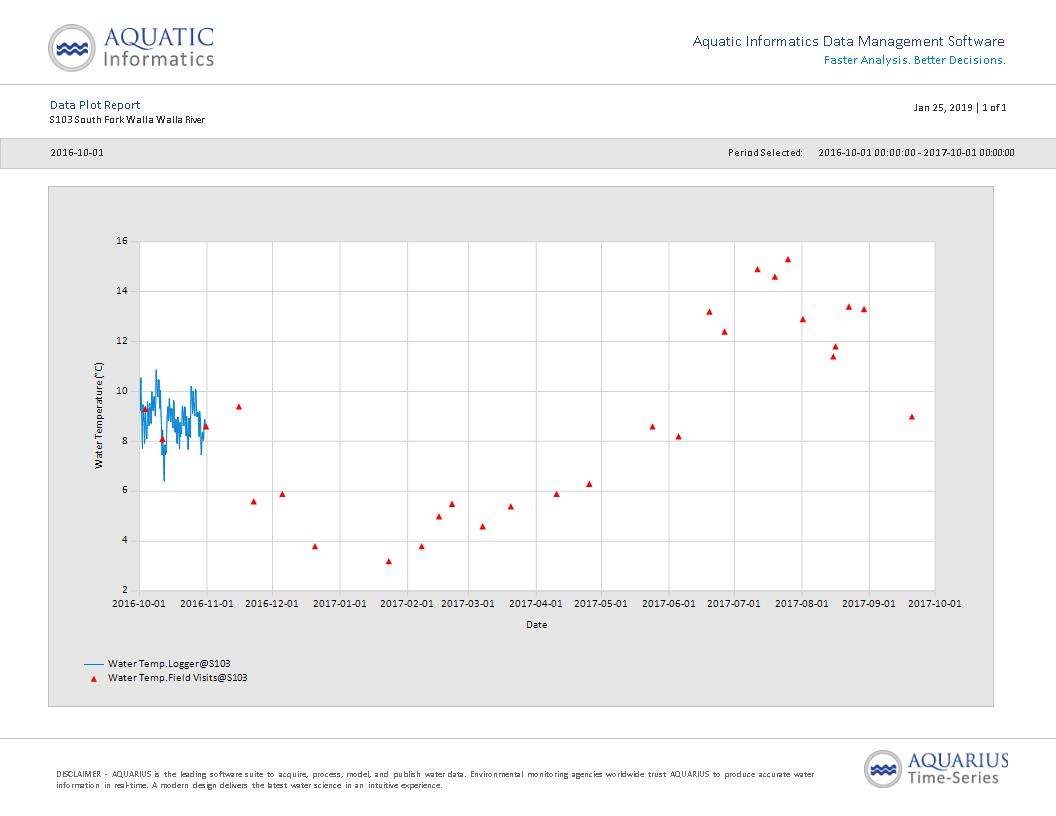Click the Aquatic Informatics wave logo icon
Screen dimensions: 1056x816
pos(71,48)
